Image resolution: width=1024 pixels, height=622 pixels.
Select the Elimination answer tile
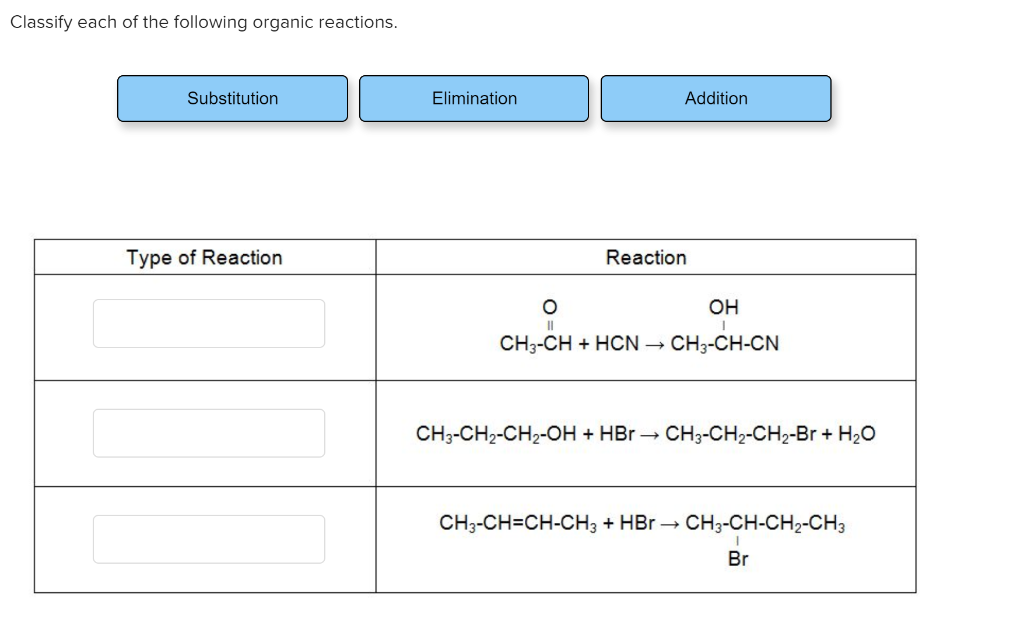(474, 99)
